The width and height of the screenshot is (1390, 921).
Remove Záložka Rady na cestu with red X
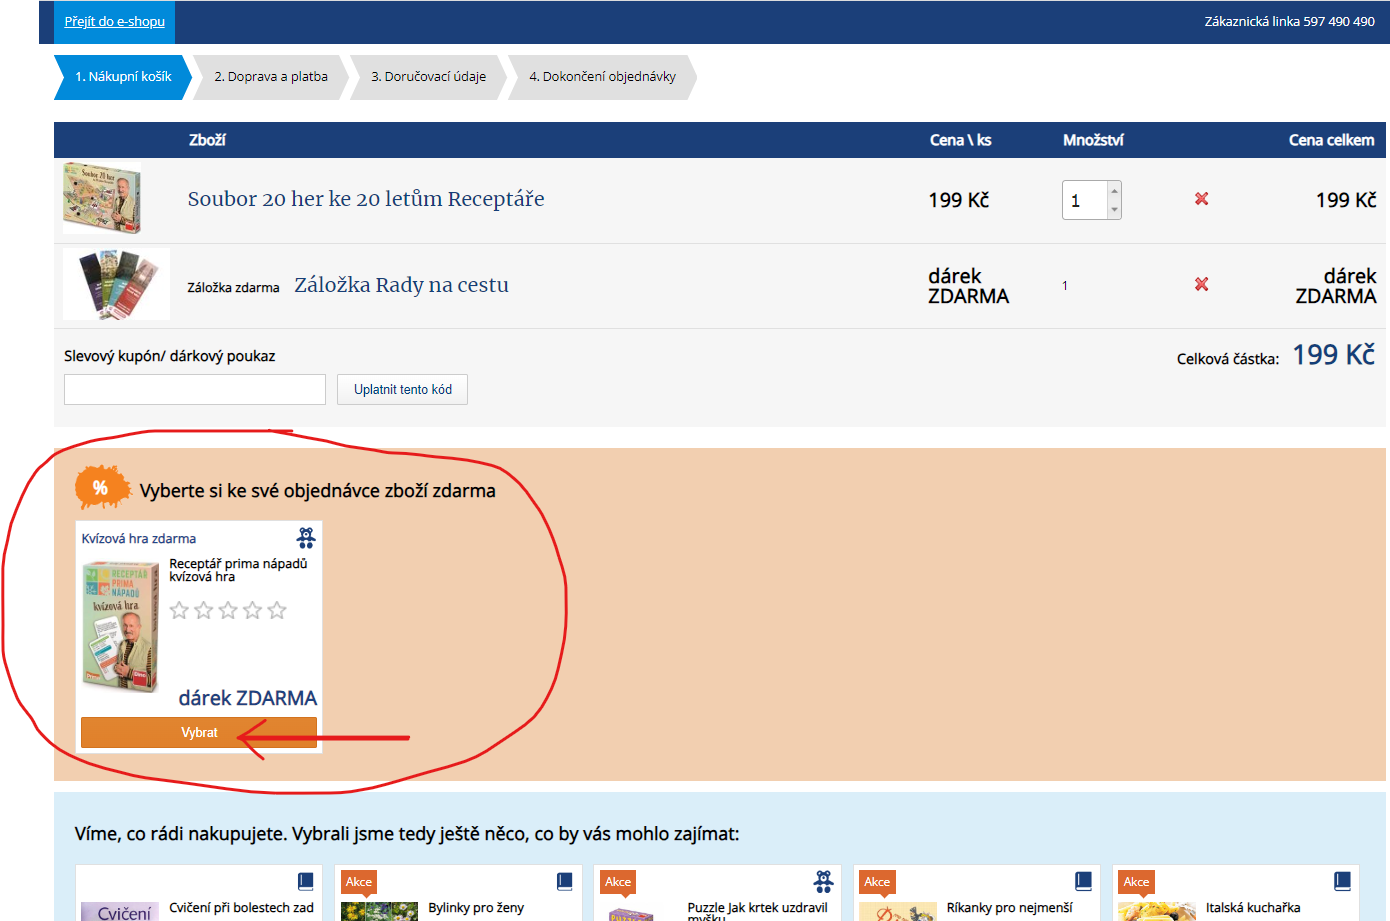[1201, 284]
